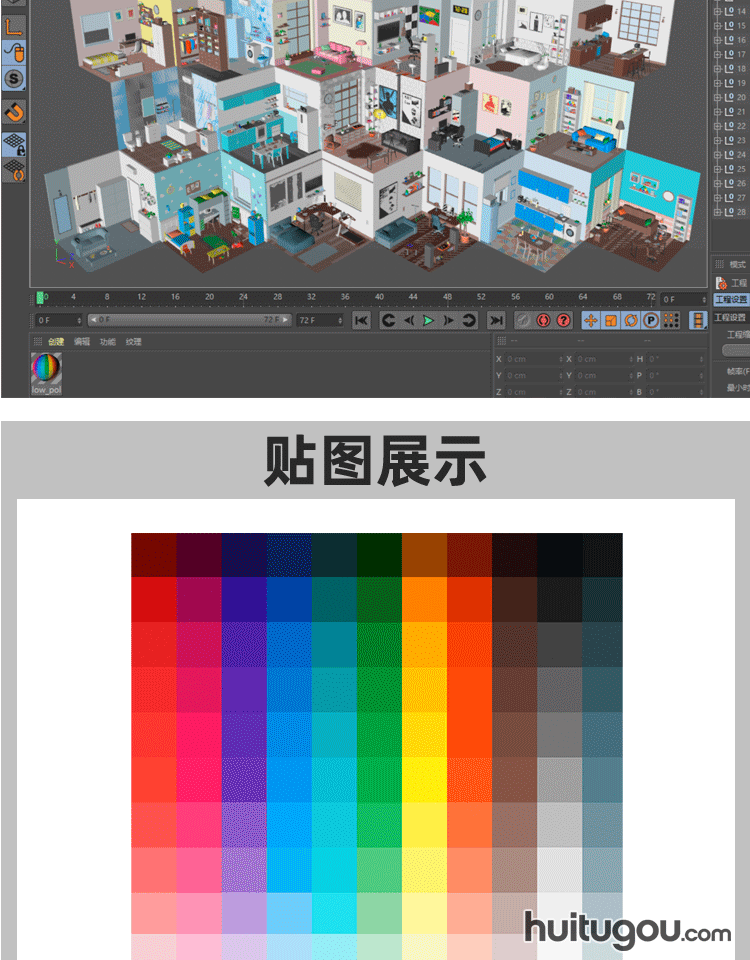Screen dimensions: 750x960
Task: Click the Y position field
Action: coord(534,375)
